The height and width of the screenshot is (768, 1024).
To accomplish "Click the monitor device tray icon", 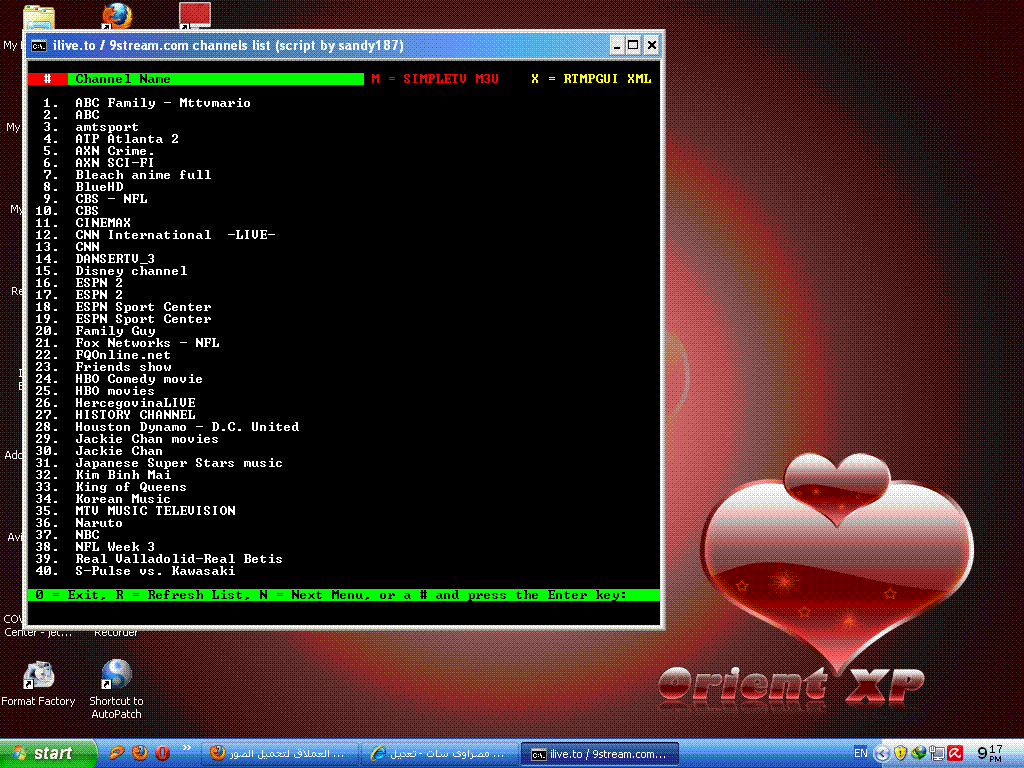I will 937,754.
